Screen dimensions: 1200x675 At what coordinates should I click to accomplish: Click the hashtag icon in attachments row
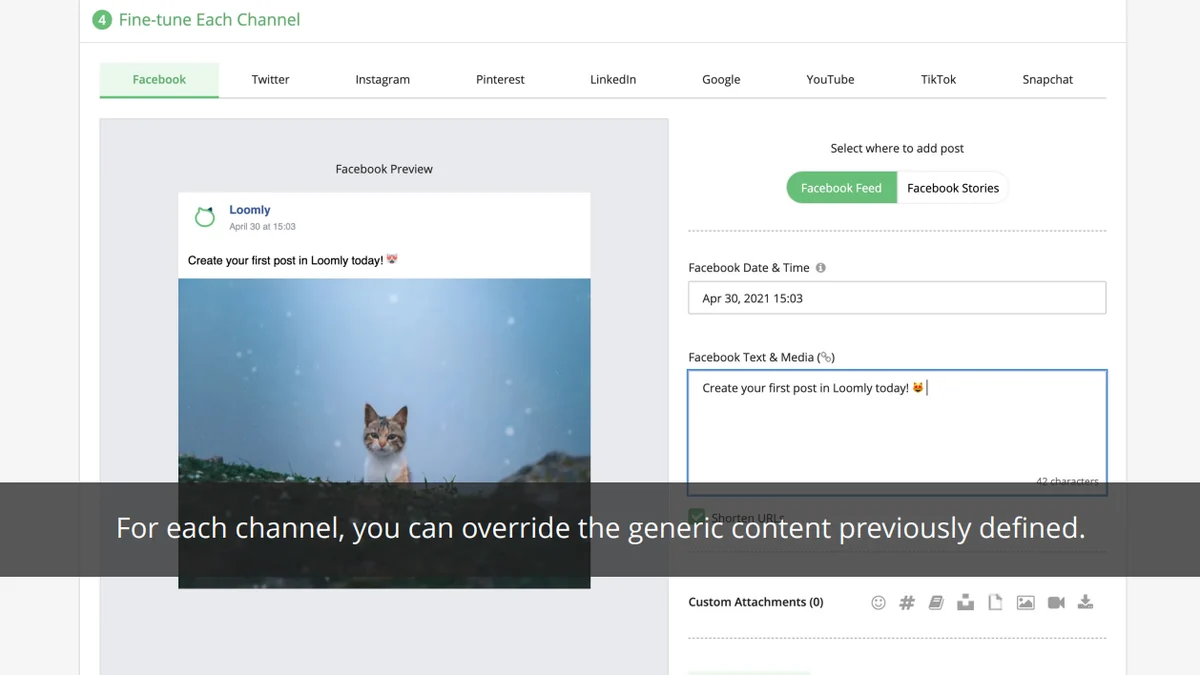[907, 602]
